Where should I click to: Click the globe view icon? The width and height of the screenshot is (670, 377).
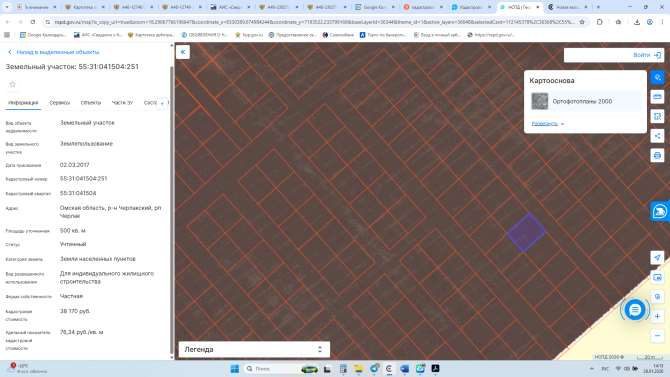pyautogui.click(x=657, y=297)
